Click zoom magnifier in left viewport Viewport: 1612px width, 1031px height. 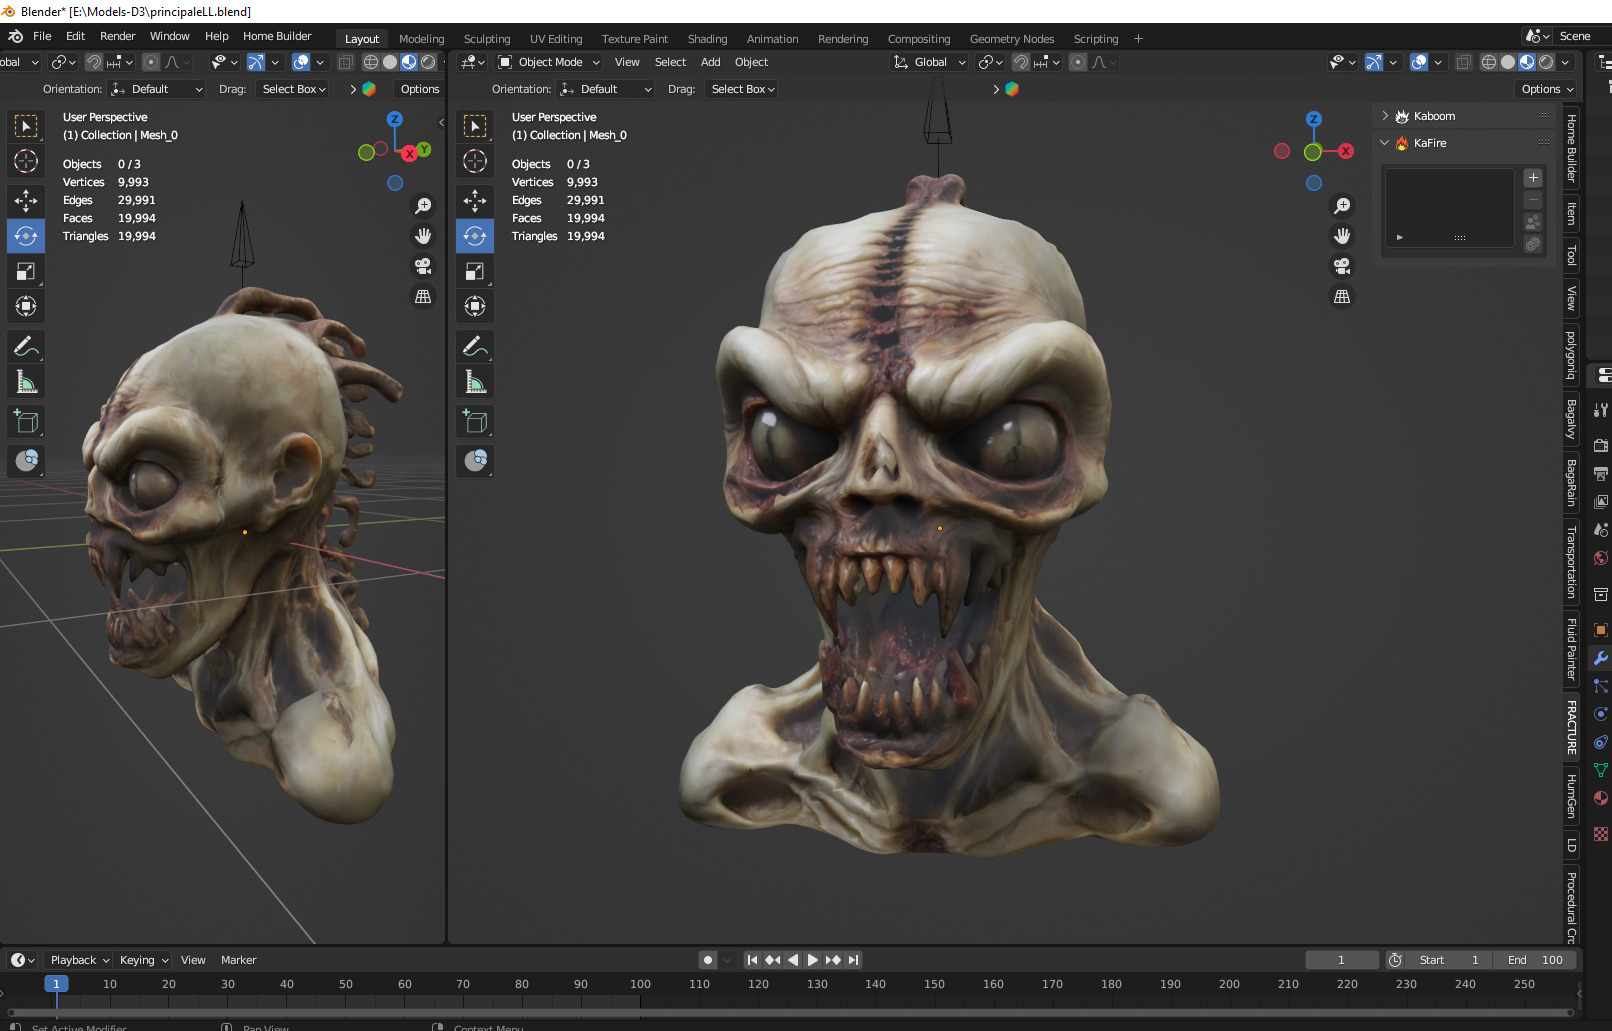click(x=423, y=206)
